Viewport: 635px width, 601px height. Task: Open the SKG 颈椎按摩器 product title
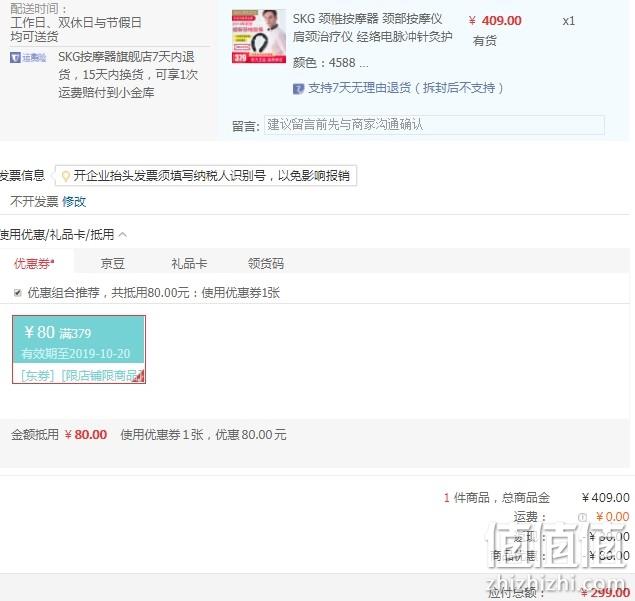tap(372, 28)
